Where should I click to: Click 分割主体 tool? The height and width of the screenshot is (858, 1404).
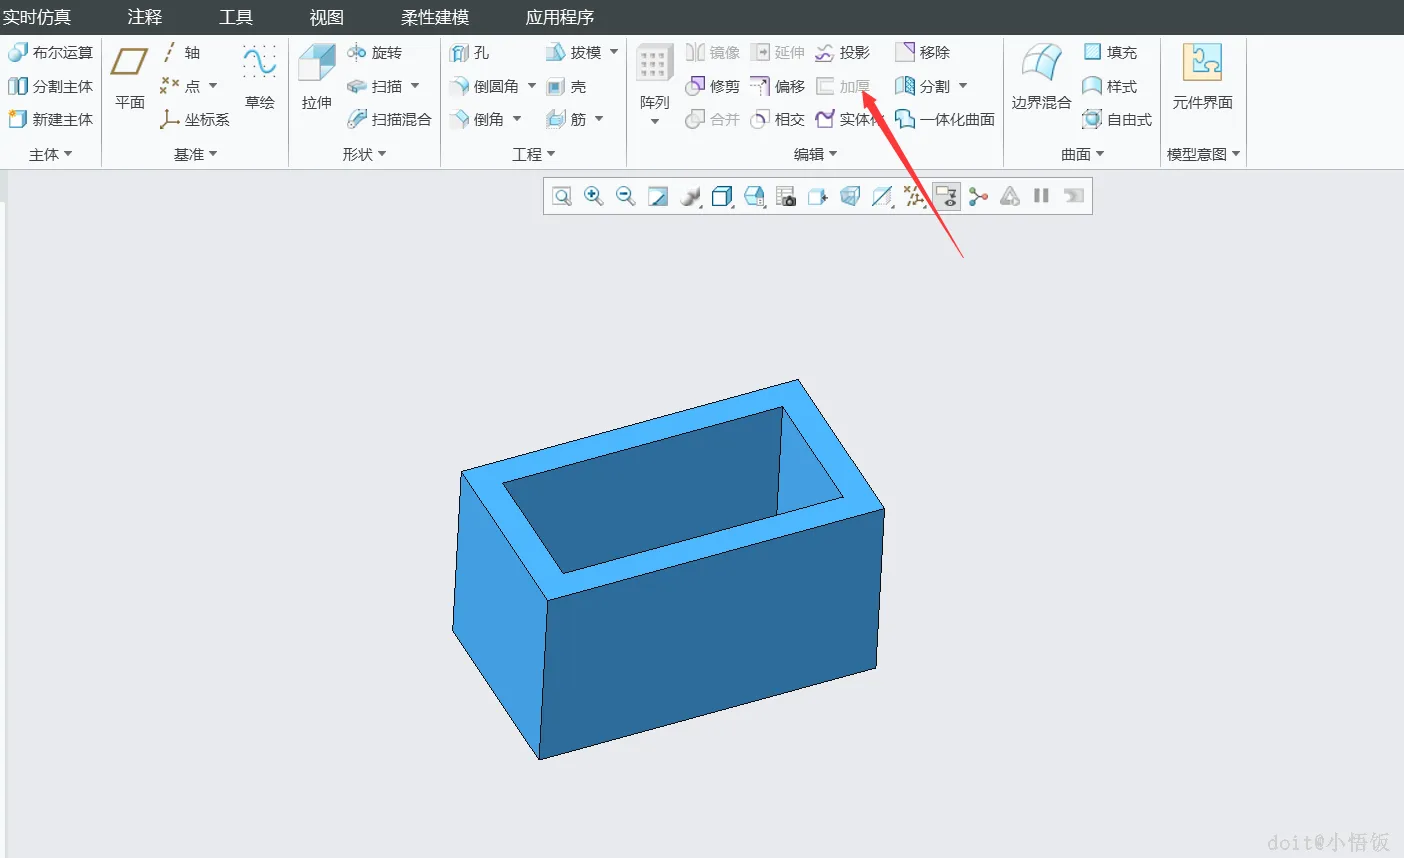pos(51,86)
